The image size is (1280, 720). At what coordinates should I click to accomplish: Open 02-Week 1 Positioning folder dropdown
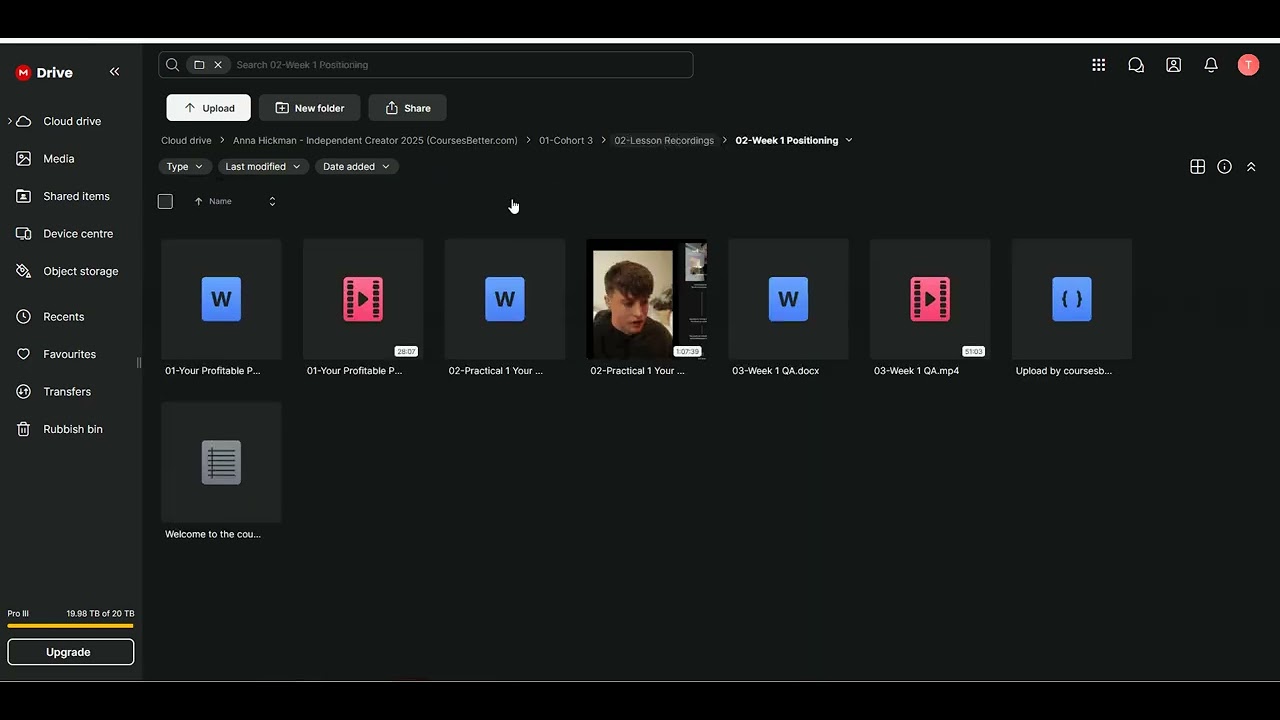849,140
